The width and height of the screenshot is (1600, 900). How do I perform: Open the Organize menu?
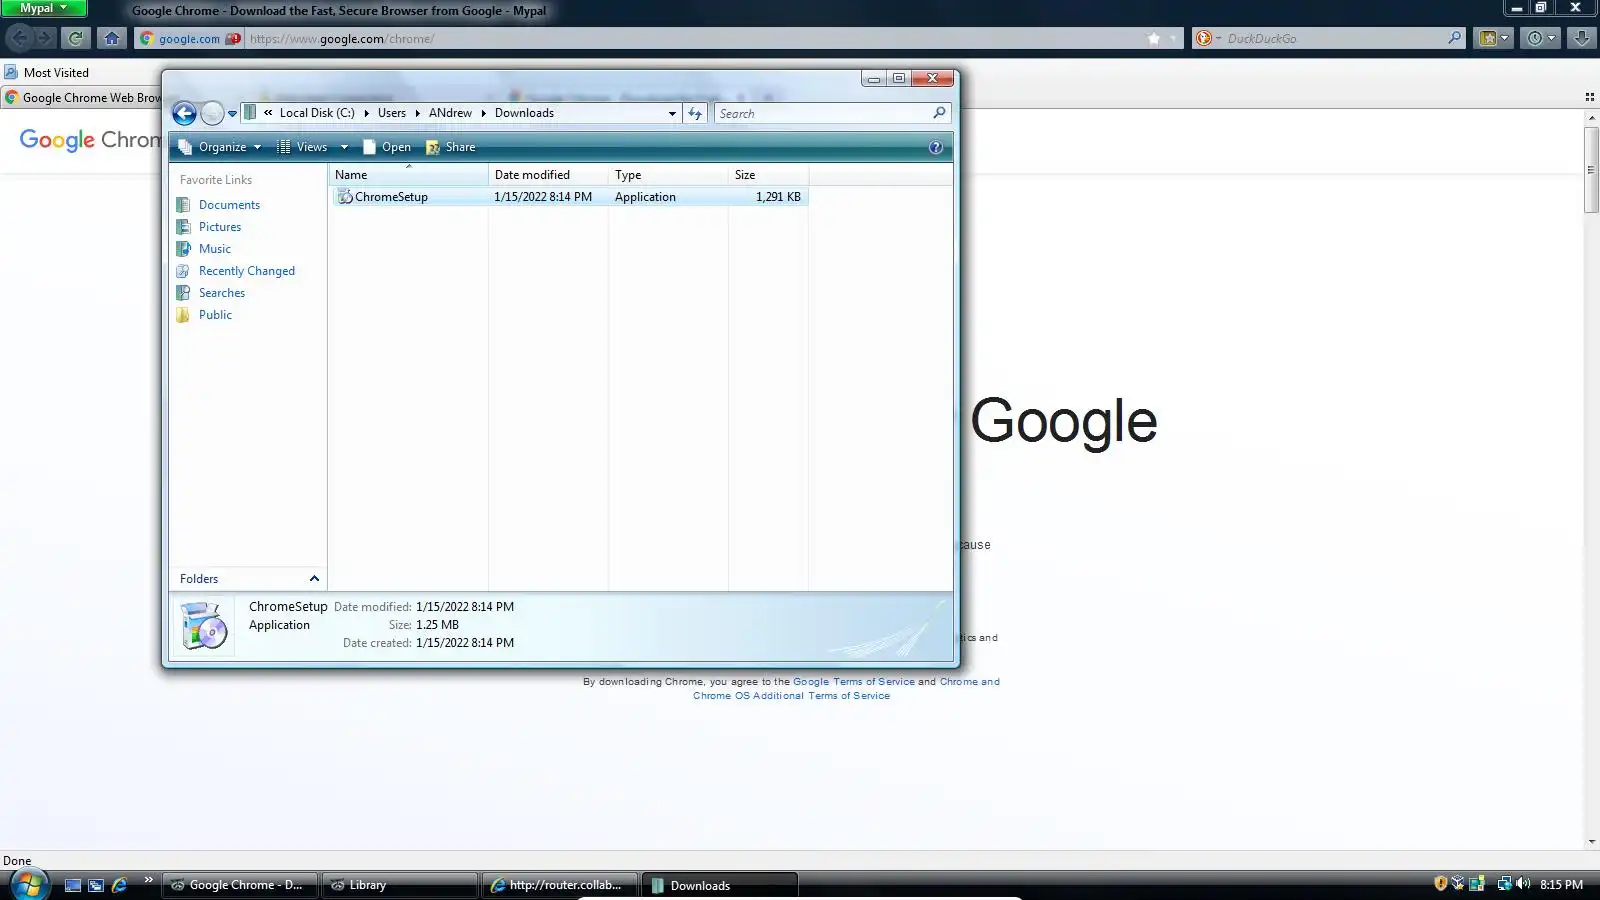pos(220,147)
